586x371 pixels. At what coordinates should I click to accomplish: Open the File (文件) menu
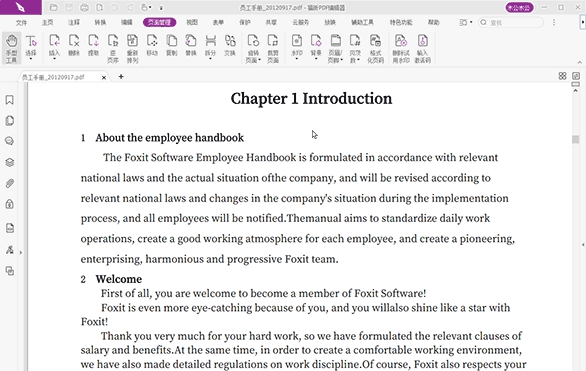pos(21,22)
